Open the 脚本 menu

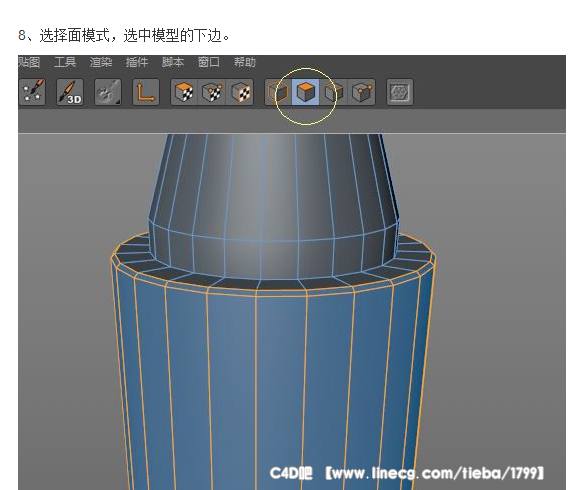tap(173, 62)
